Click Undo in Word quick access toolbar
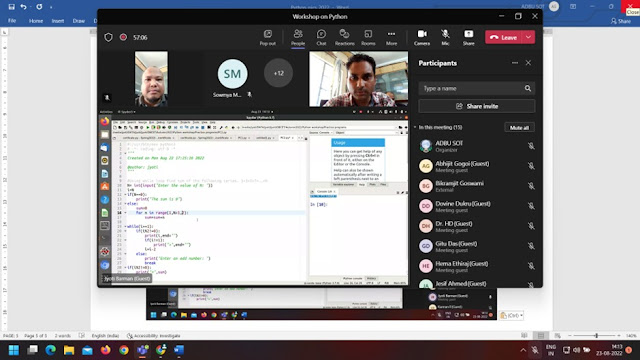This screenshot has width=640, height=360. point(24,7)
